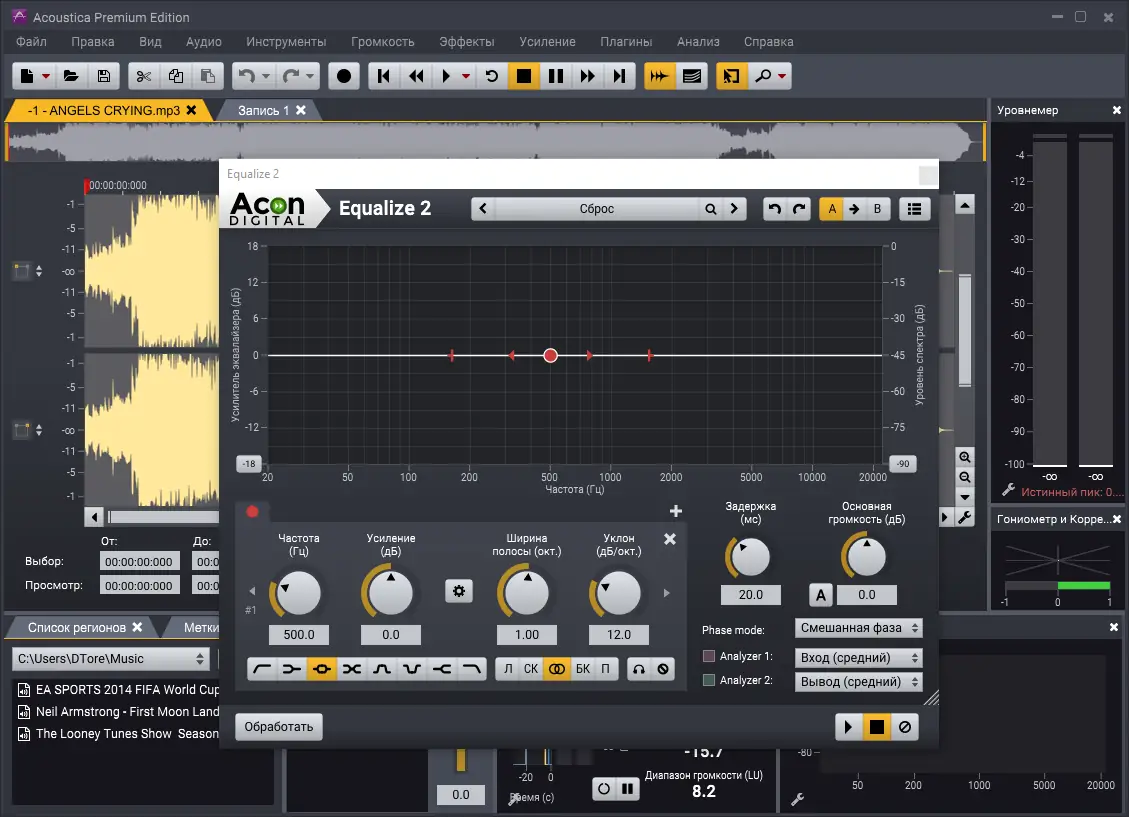1129x817 pixels.
Task: Add a new band with plus icon
Action: 675,511
